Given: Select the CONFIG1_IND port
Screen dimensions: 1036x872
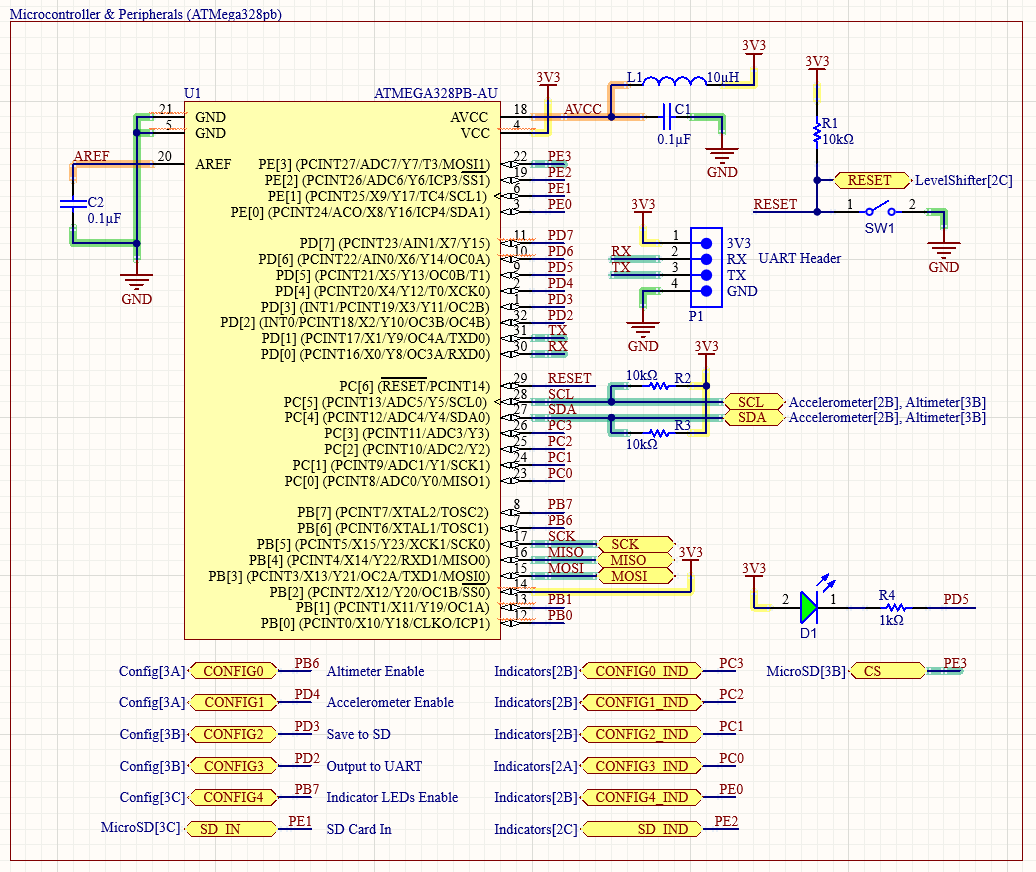Looking at the screenshot, I should pos(642,702).
